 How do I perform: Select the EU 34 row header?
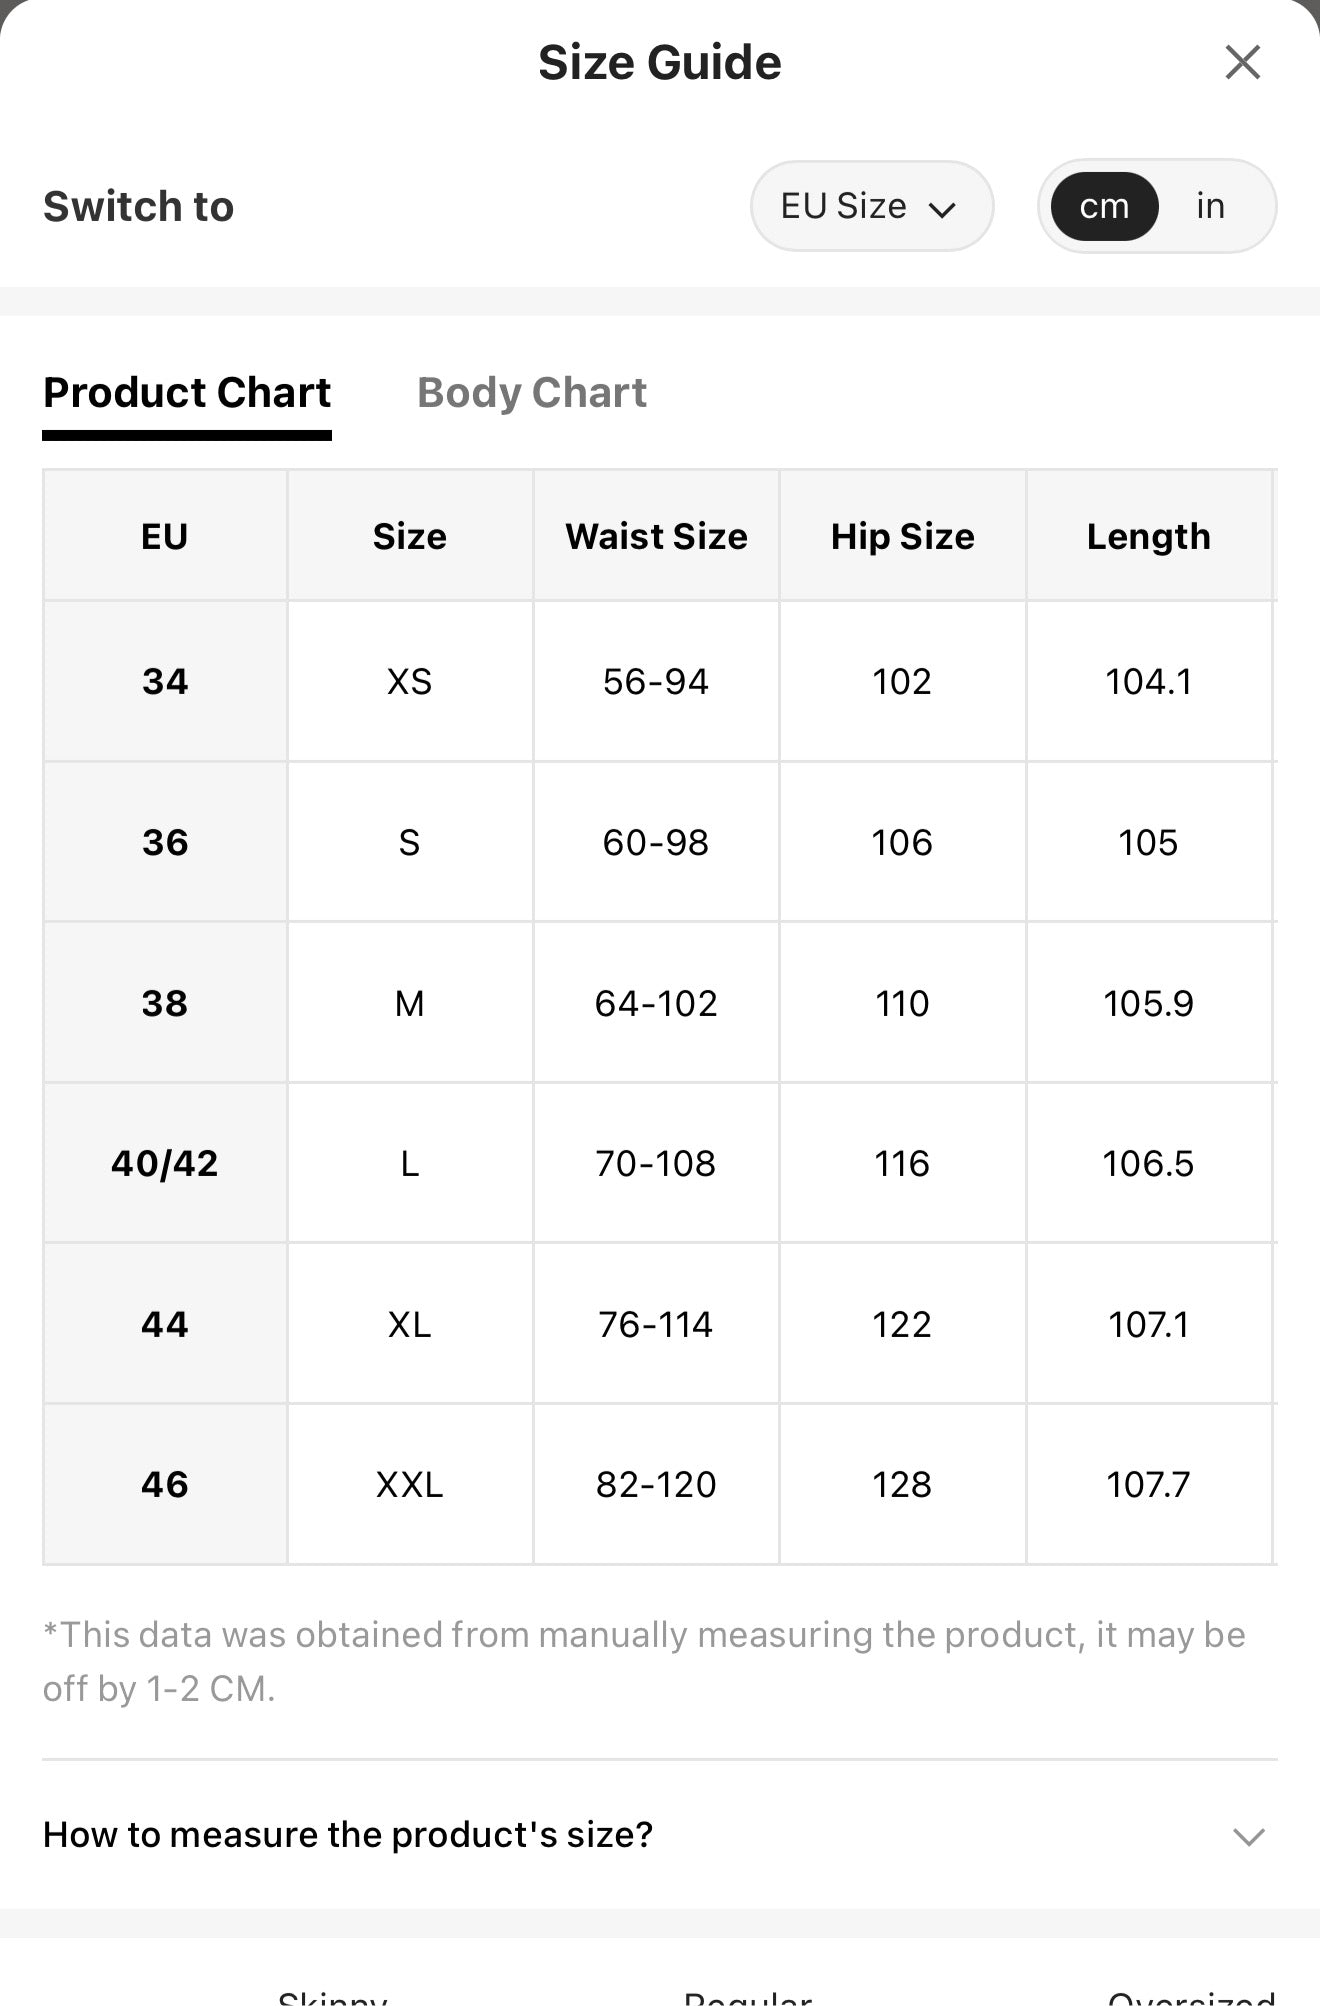pyautogui.click(x=165, y=681)
